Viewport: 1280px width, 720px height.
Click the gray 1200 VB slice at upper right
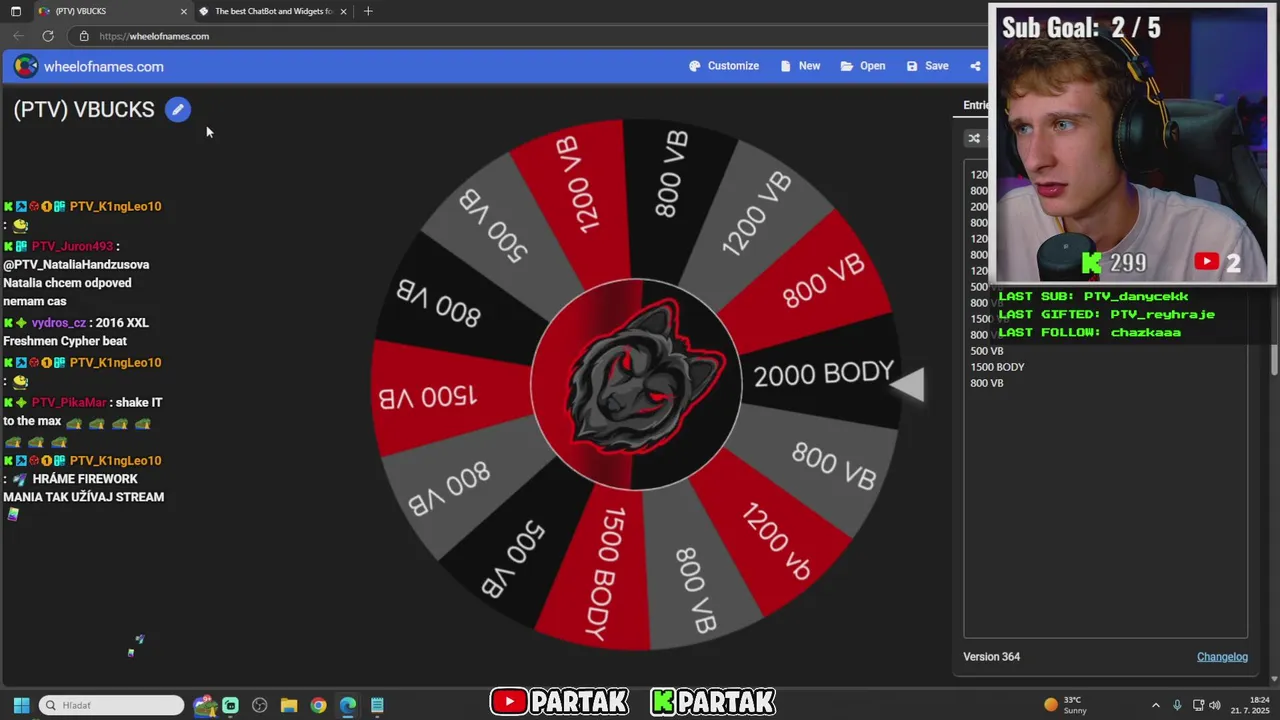756,215
